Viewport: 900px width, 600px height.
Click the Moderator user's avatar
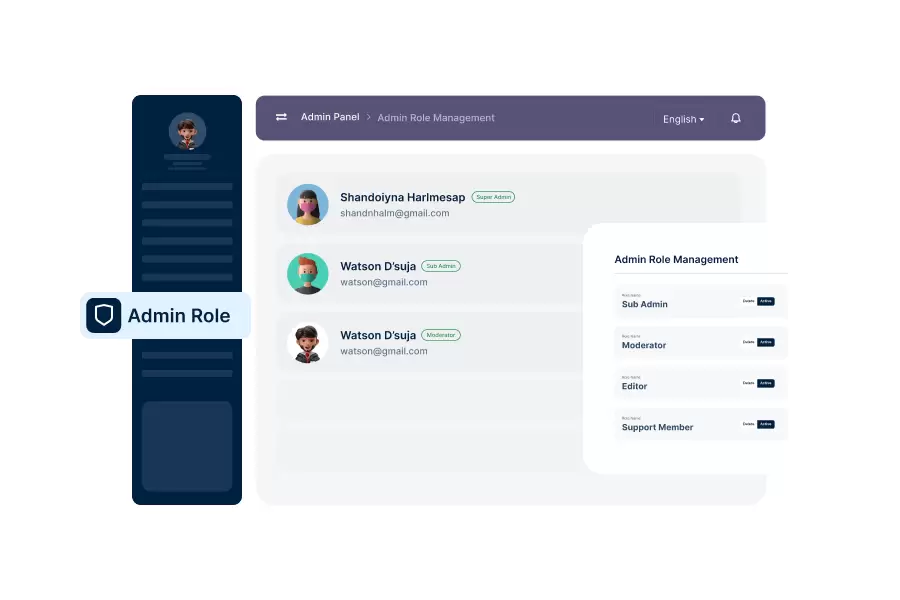pos(307,342)
